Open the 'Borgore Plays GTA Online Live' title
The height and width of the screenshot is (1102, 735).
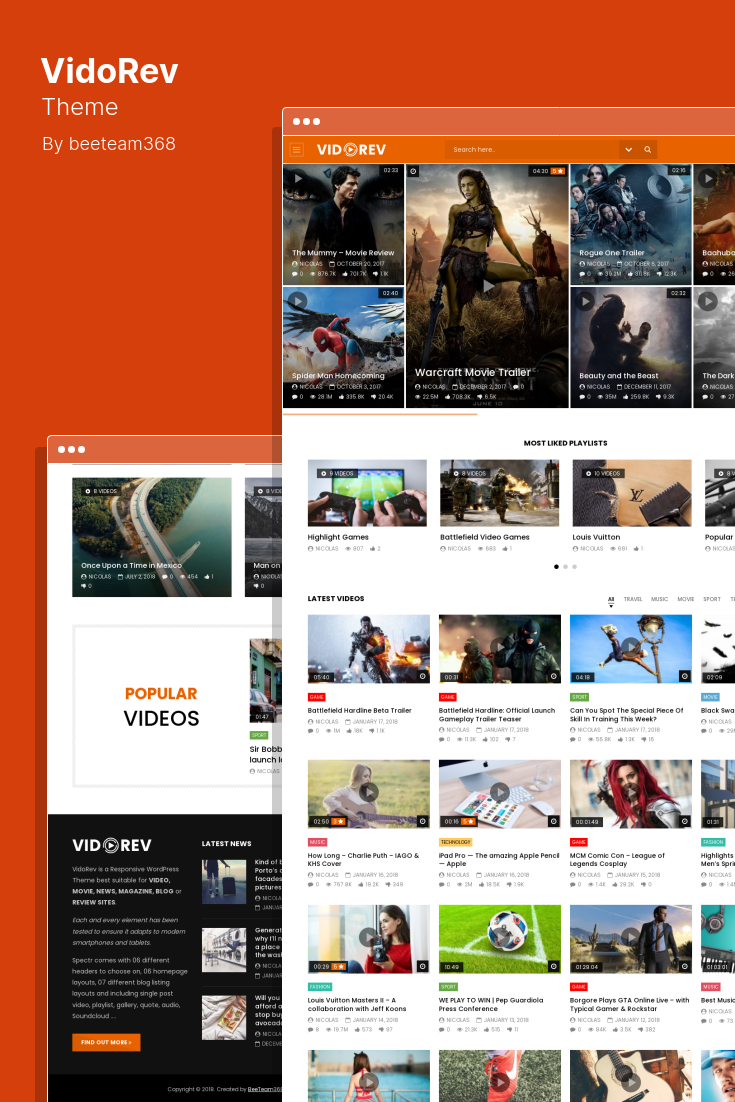pos(630,1004)
